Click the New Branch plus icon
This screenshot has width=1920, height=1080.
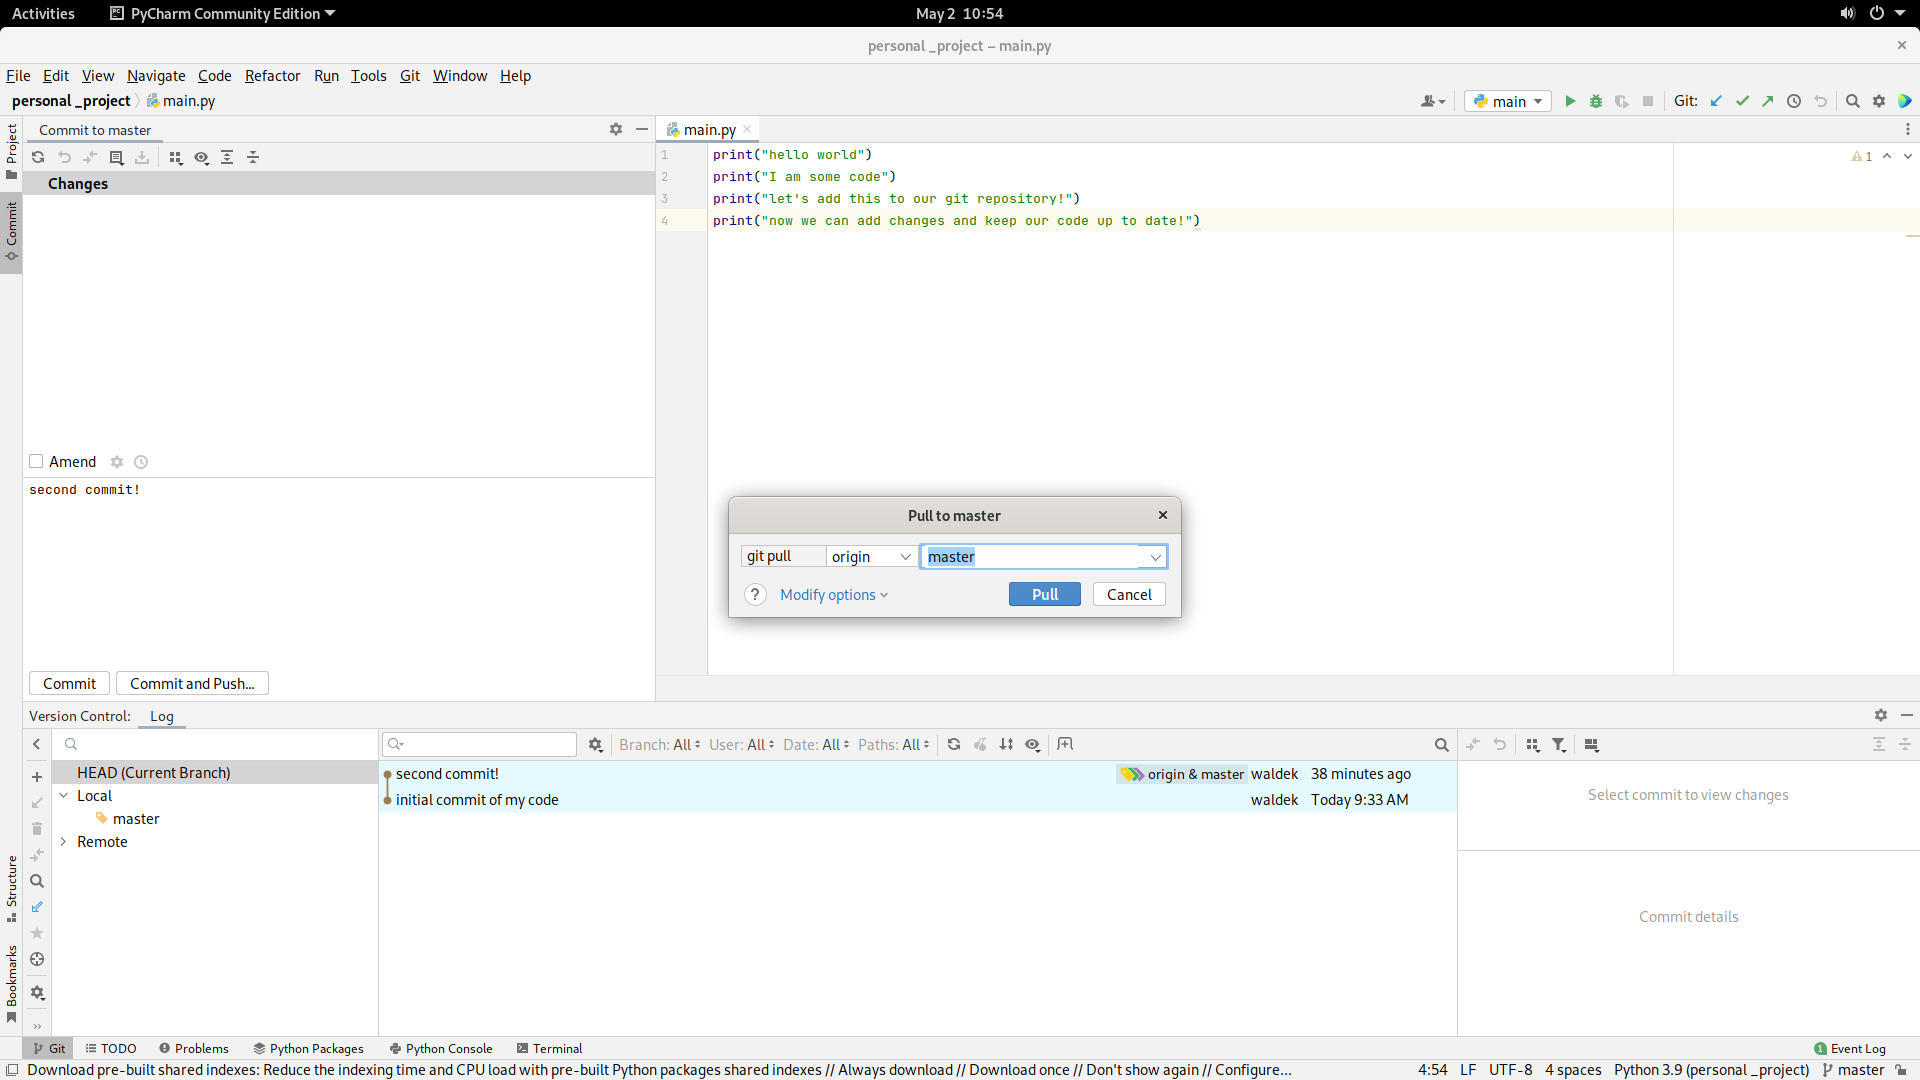coord(37,777)
